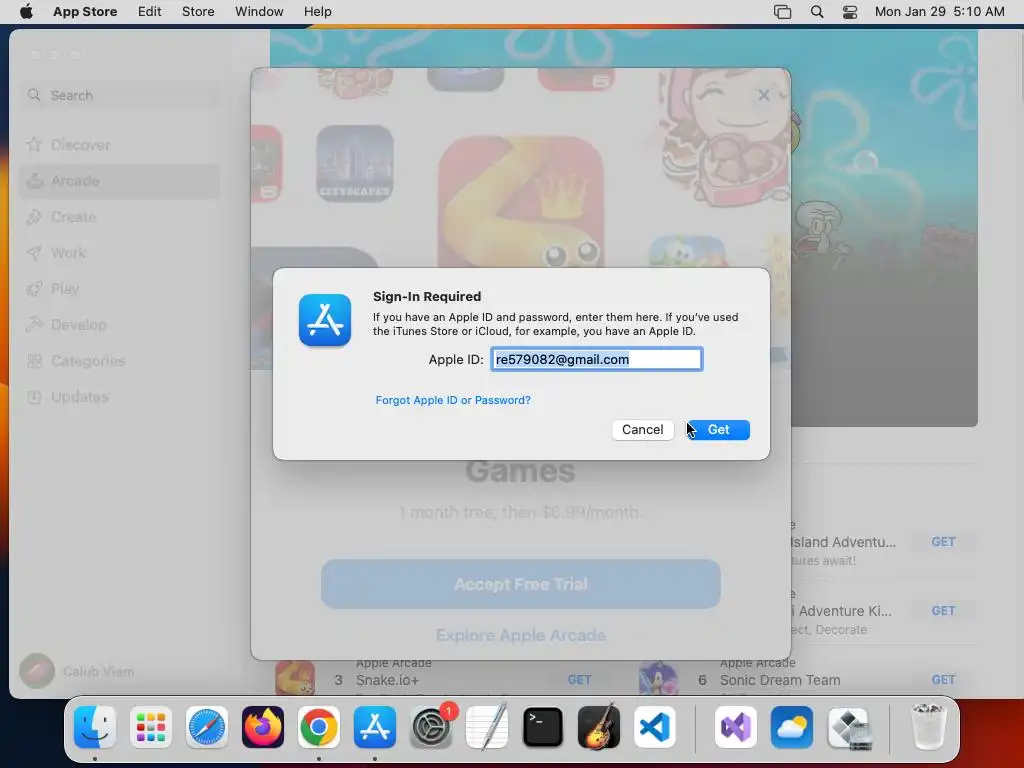Open Finder from the Dock
The width and height of the screenshot is (1024, 768).
click(95, 727)
